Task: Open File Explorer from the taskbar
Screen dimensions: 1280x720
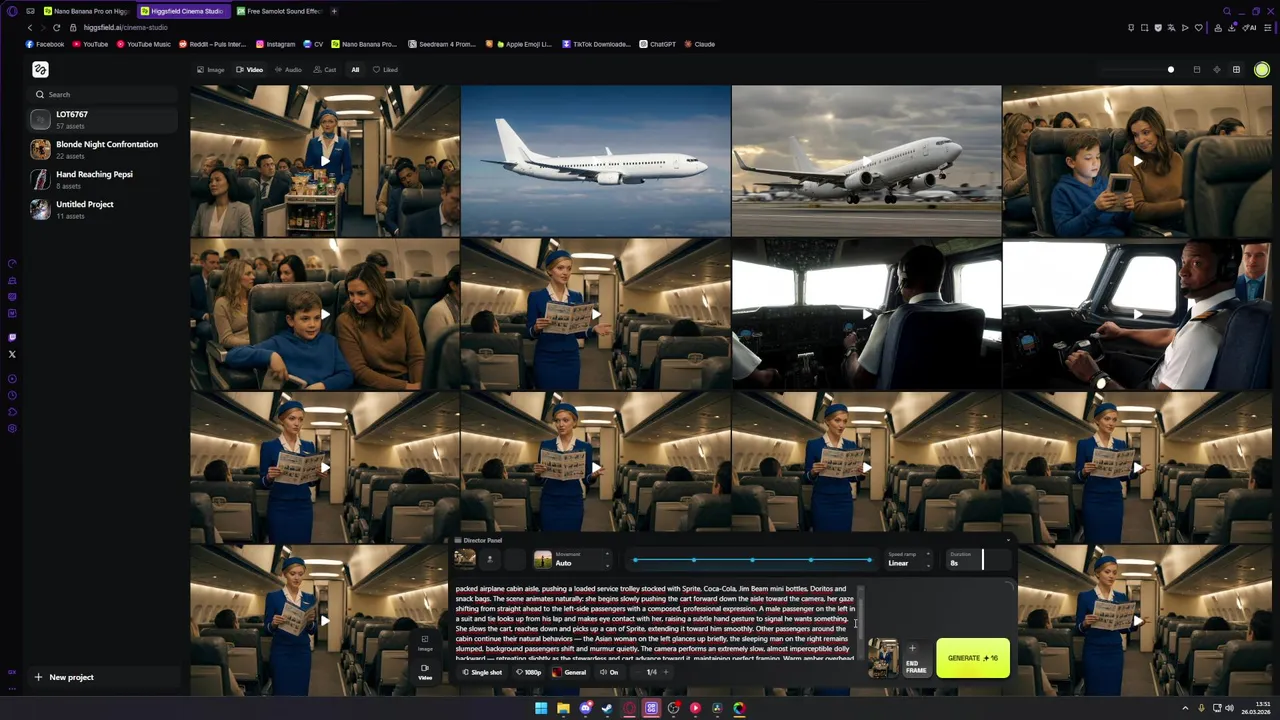Action: pyautogui.click(x=563, y=708)
